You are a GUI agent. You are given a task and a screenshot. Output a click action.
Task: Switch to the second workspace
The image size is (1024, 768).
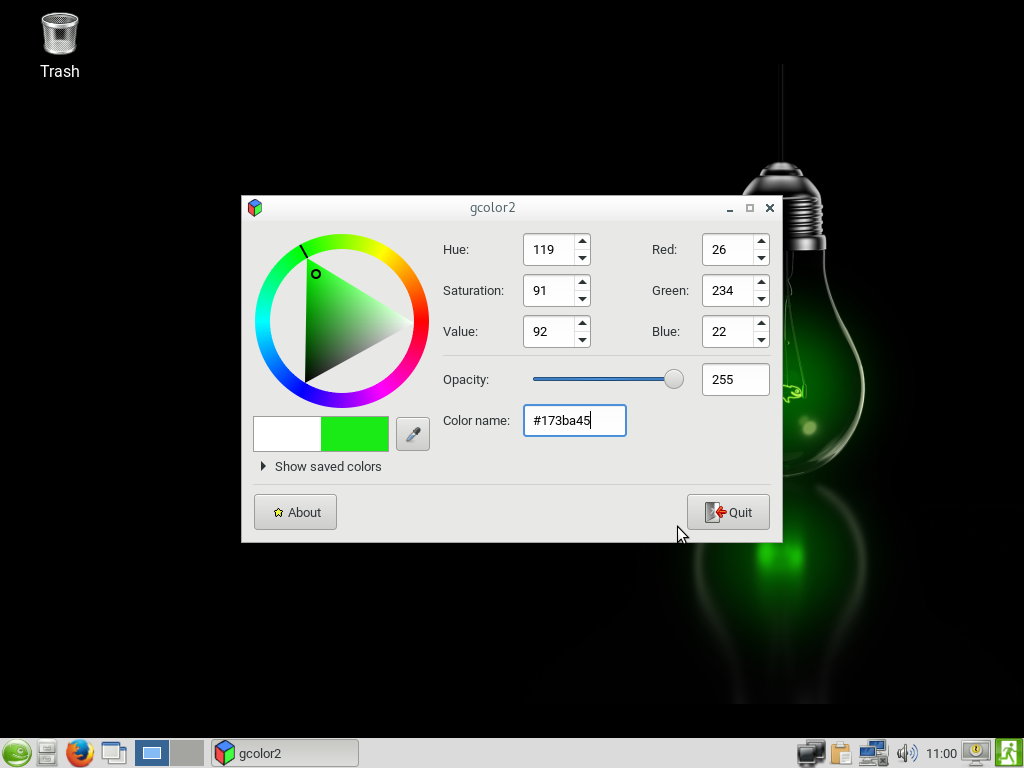(186, 753)
